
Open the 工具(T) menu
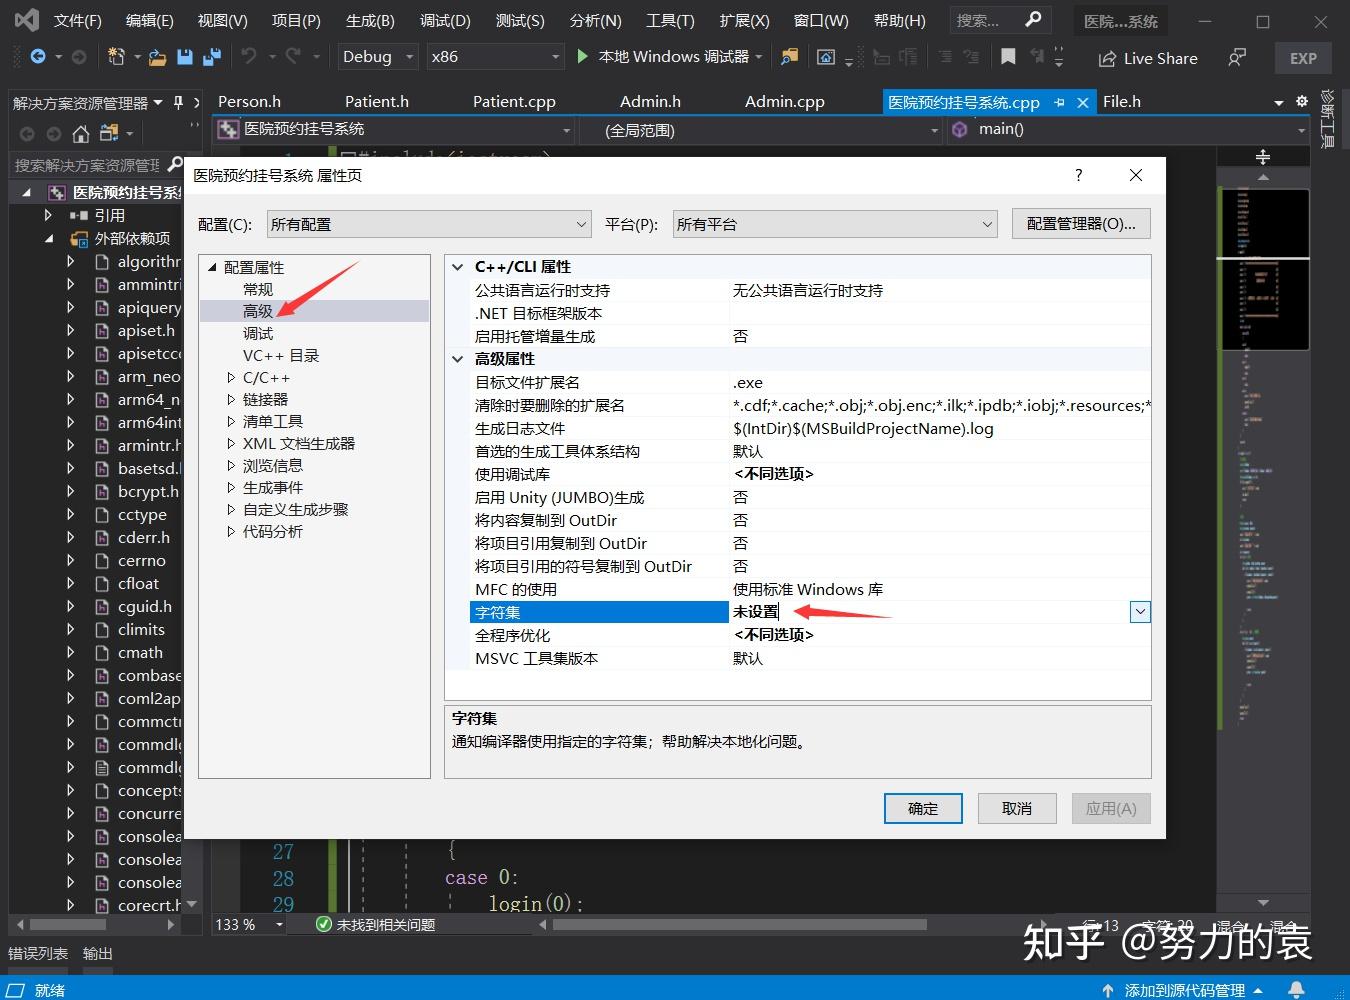pyautogui.click(x=670, y=20)
